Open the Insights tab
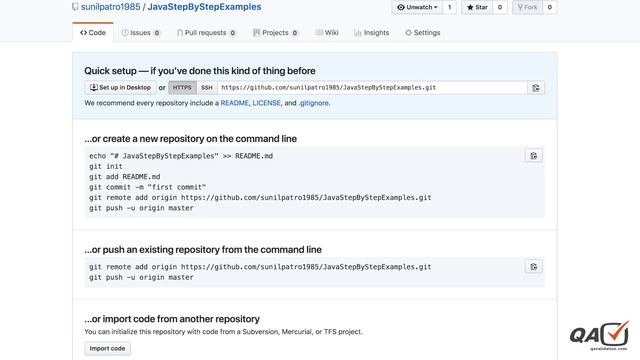The width and height of the screenshot is (640, 360). [371, 33]
